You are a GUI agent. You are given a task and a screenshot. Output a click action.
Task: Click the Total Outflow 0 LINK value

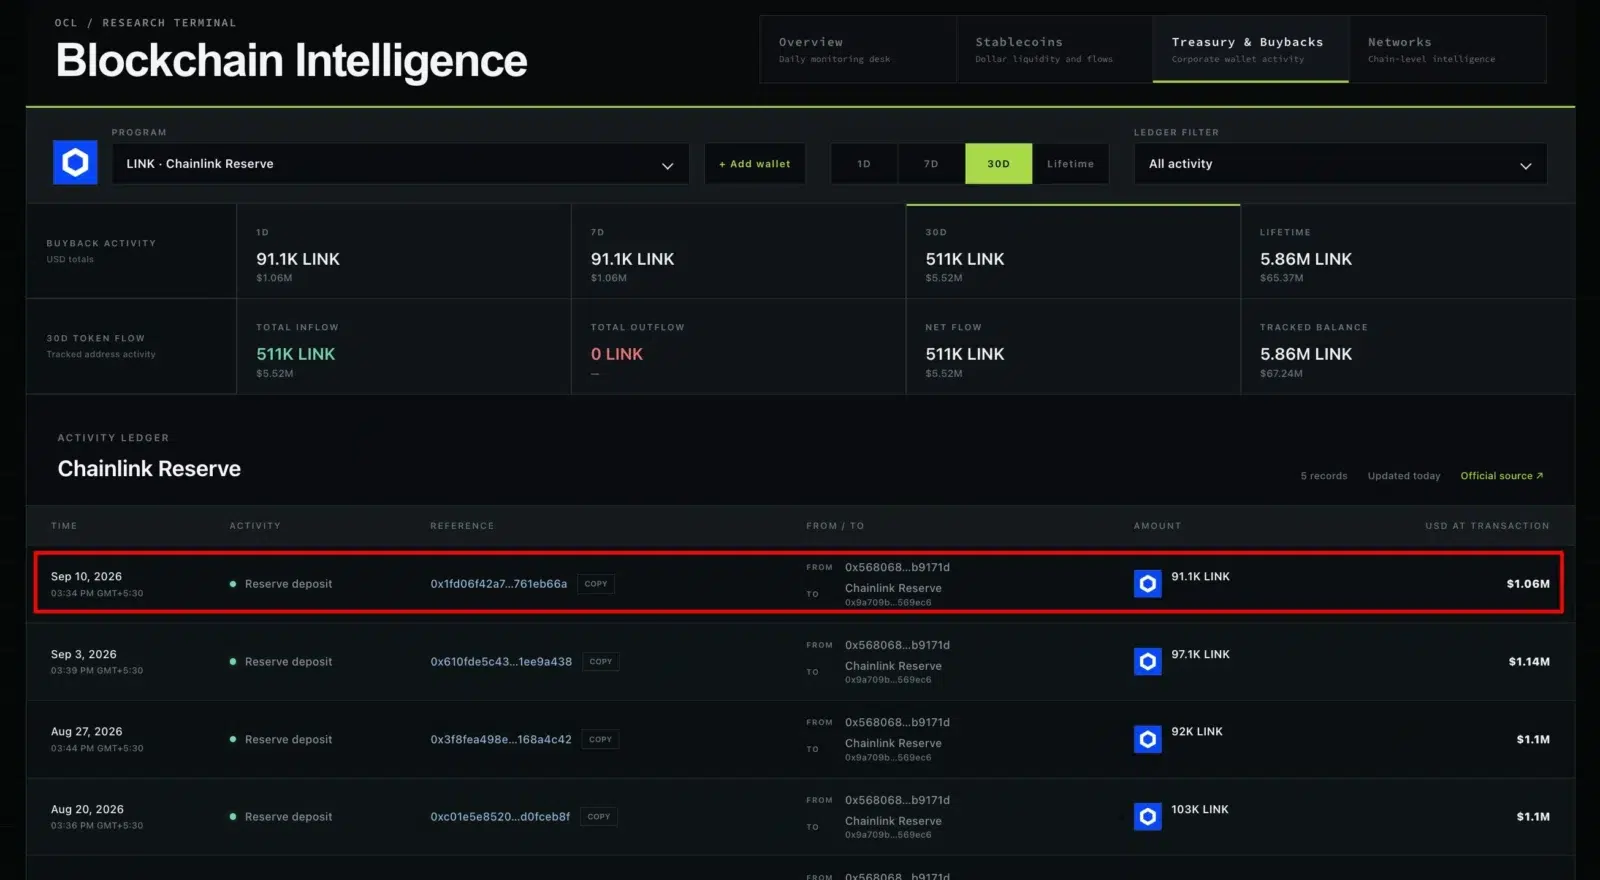pyautogui.click(x=617, y=354)
